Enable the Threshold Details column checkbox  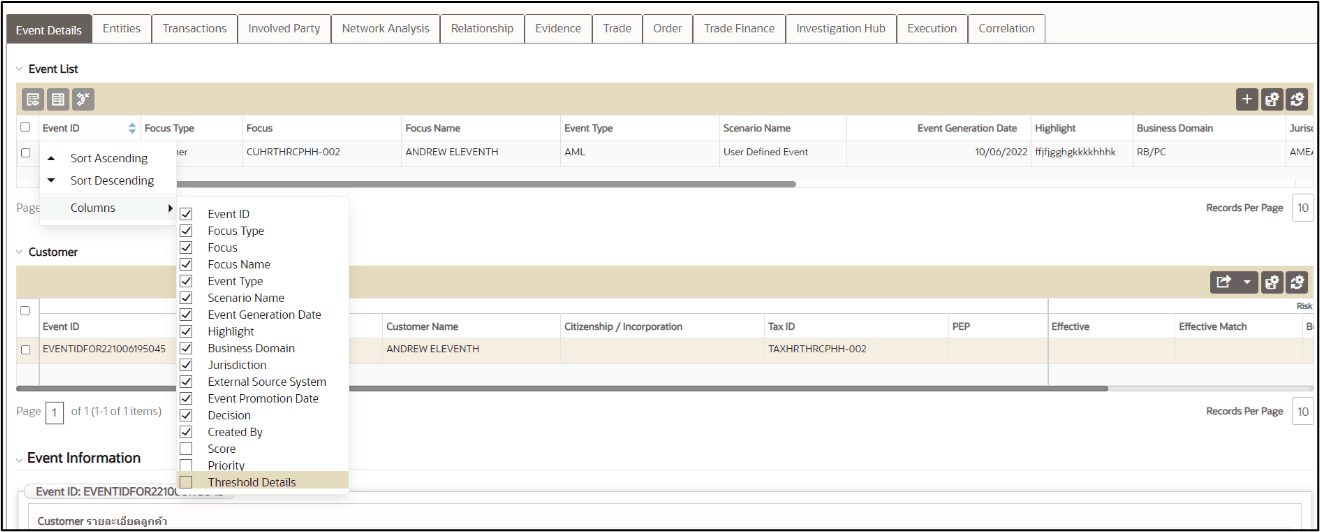point(186,482)
